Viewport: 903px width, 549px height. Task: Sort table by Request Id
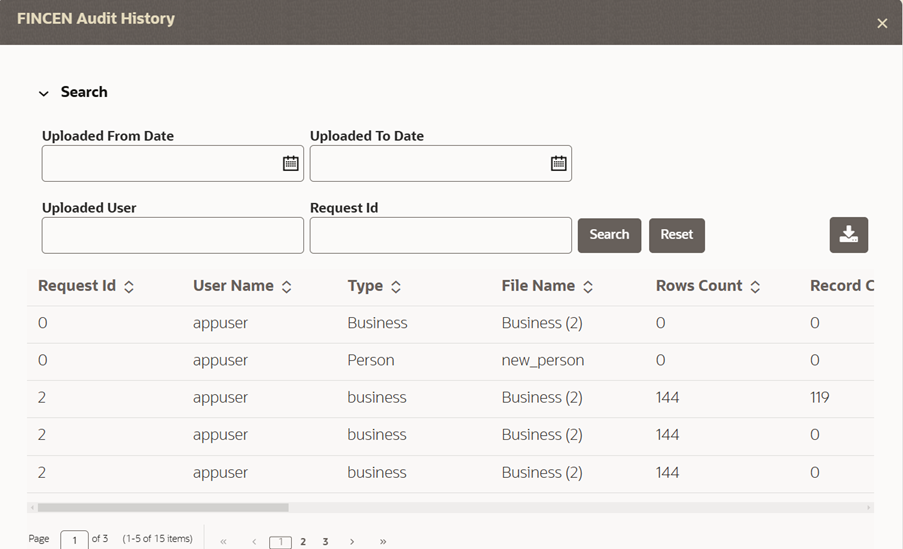129,286
